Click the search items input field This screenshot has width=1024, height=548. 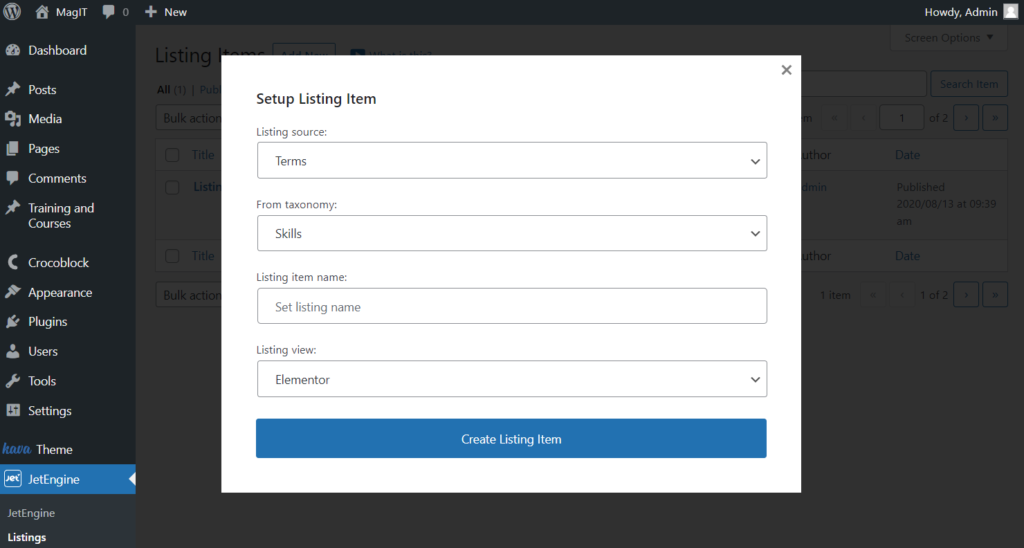pyautogui.click(x=864, y=84)
